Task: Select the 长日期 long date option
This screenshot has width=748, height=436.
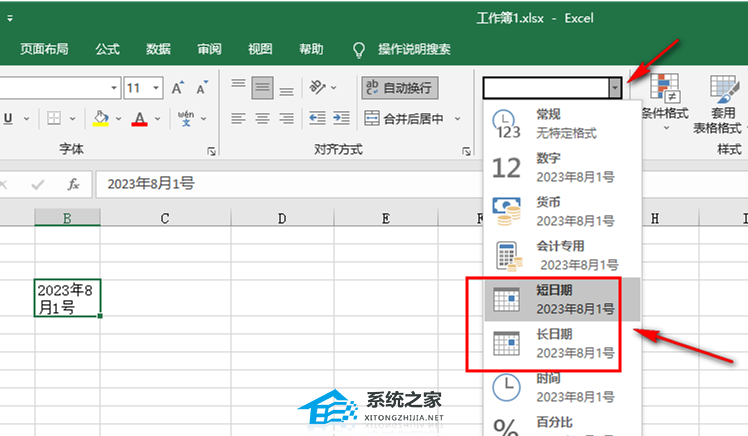Action: click(x=562, y=343)
